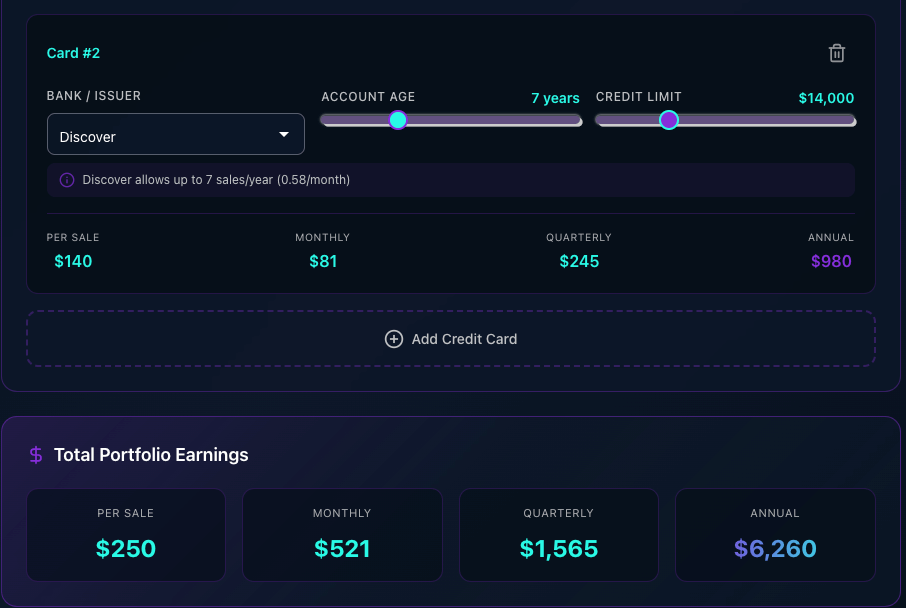Click Card #2 annual value $980
The image size is (906, 608).
831,261
